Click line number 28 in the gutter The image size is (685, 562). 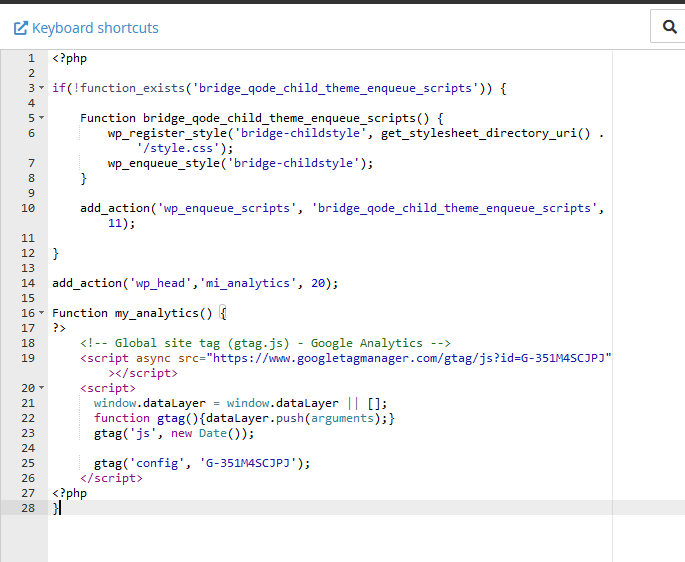[x=28, y=508]
